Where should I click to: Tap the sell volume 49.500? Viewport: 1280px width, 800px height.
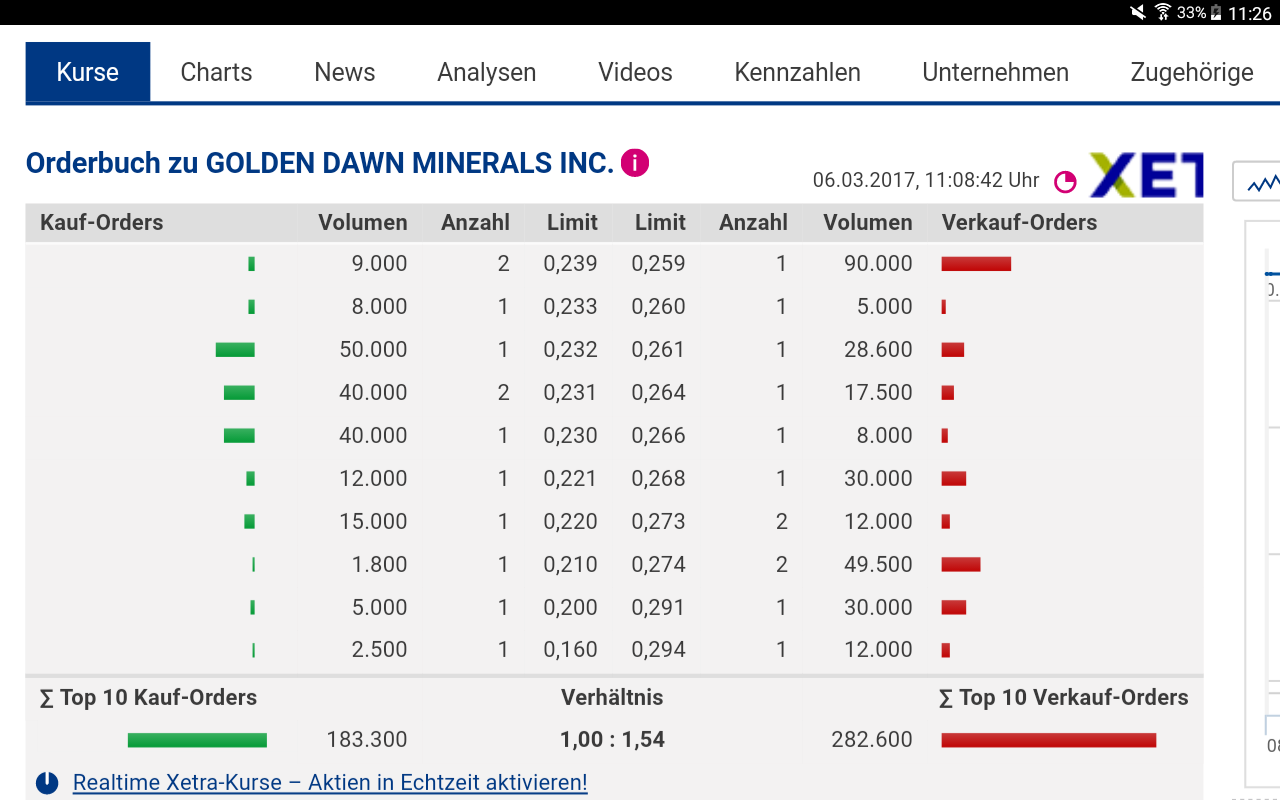pos(879,565)
